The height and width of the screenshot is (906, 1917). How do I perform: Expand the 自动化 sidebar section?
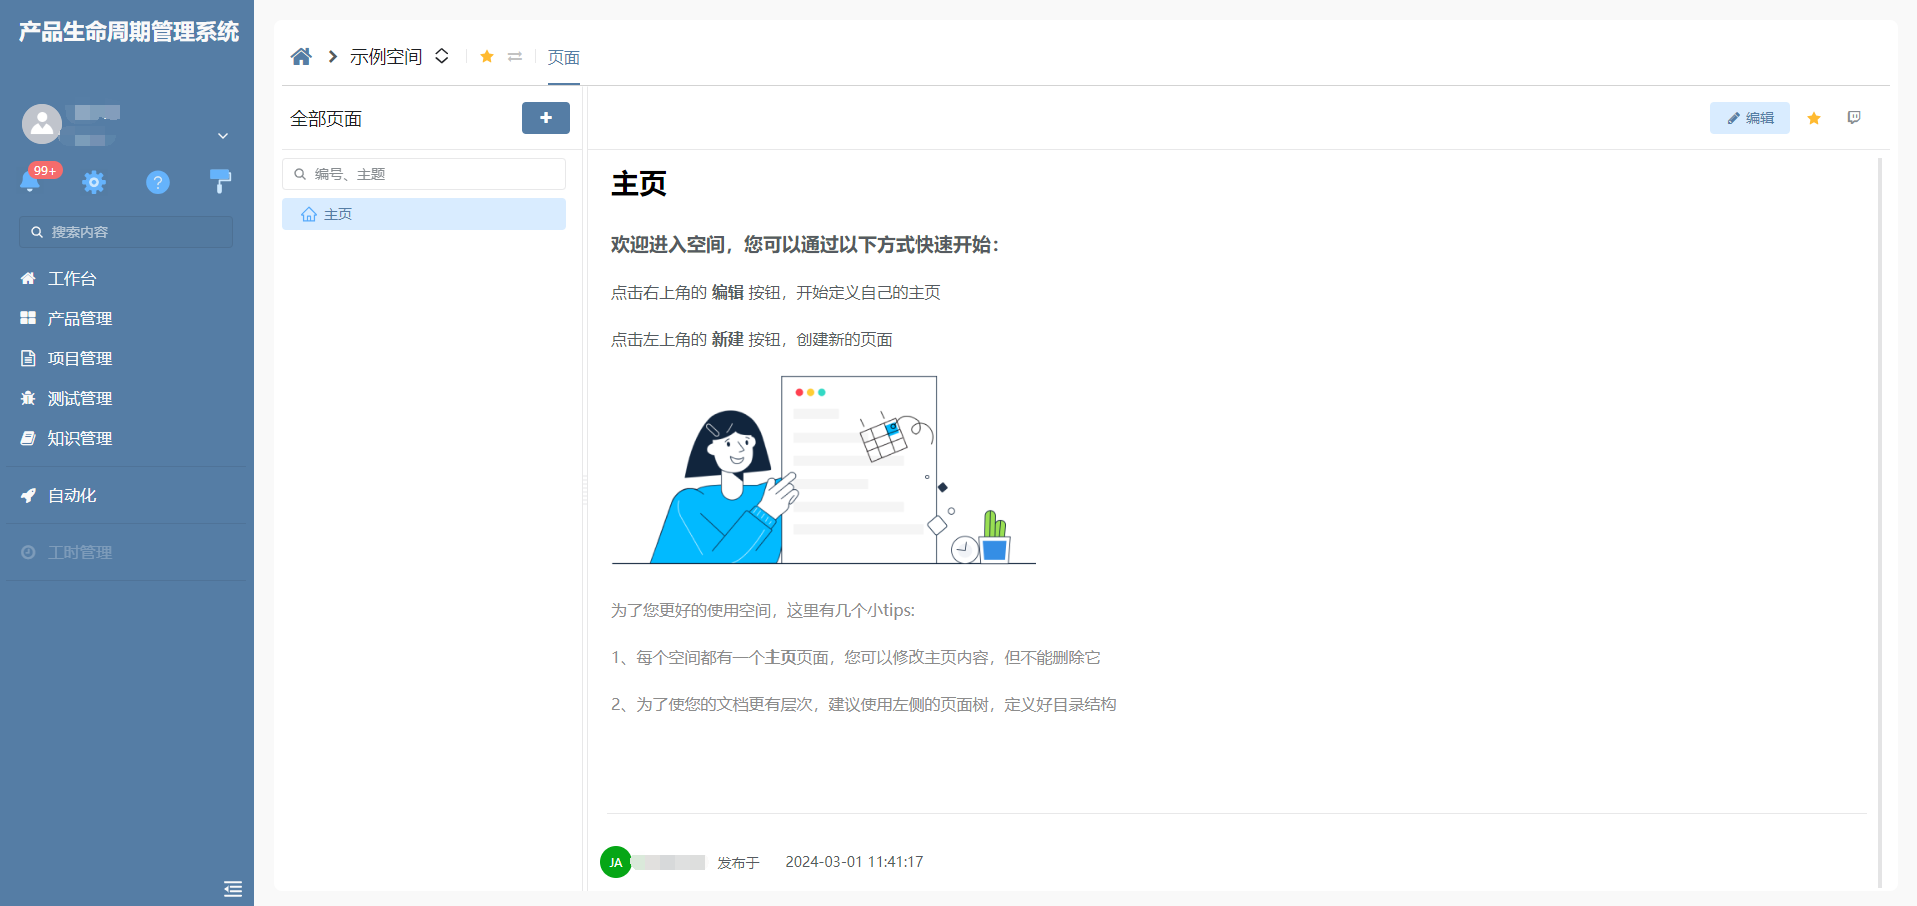pyautogui.click(x=70, y=495)
